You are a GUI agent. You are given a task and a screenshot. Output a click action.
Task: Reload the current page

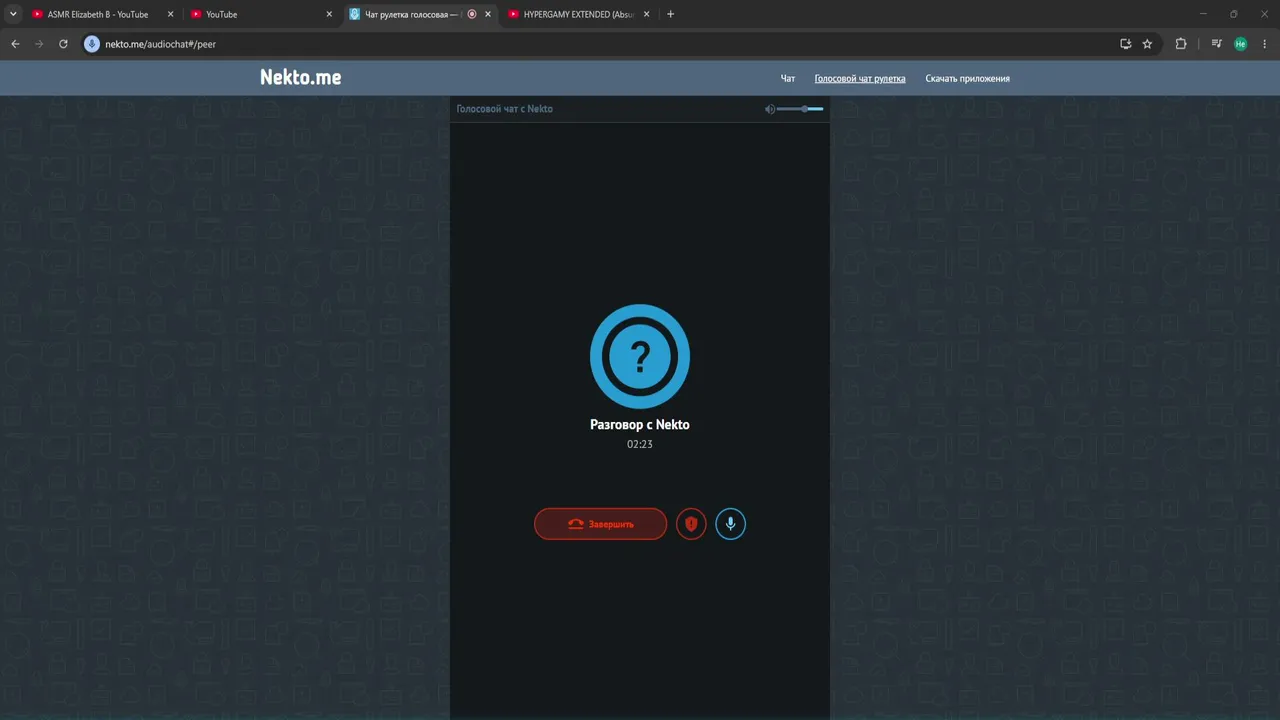tap(63, 44)
